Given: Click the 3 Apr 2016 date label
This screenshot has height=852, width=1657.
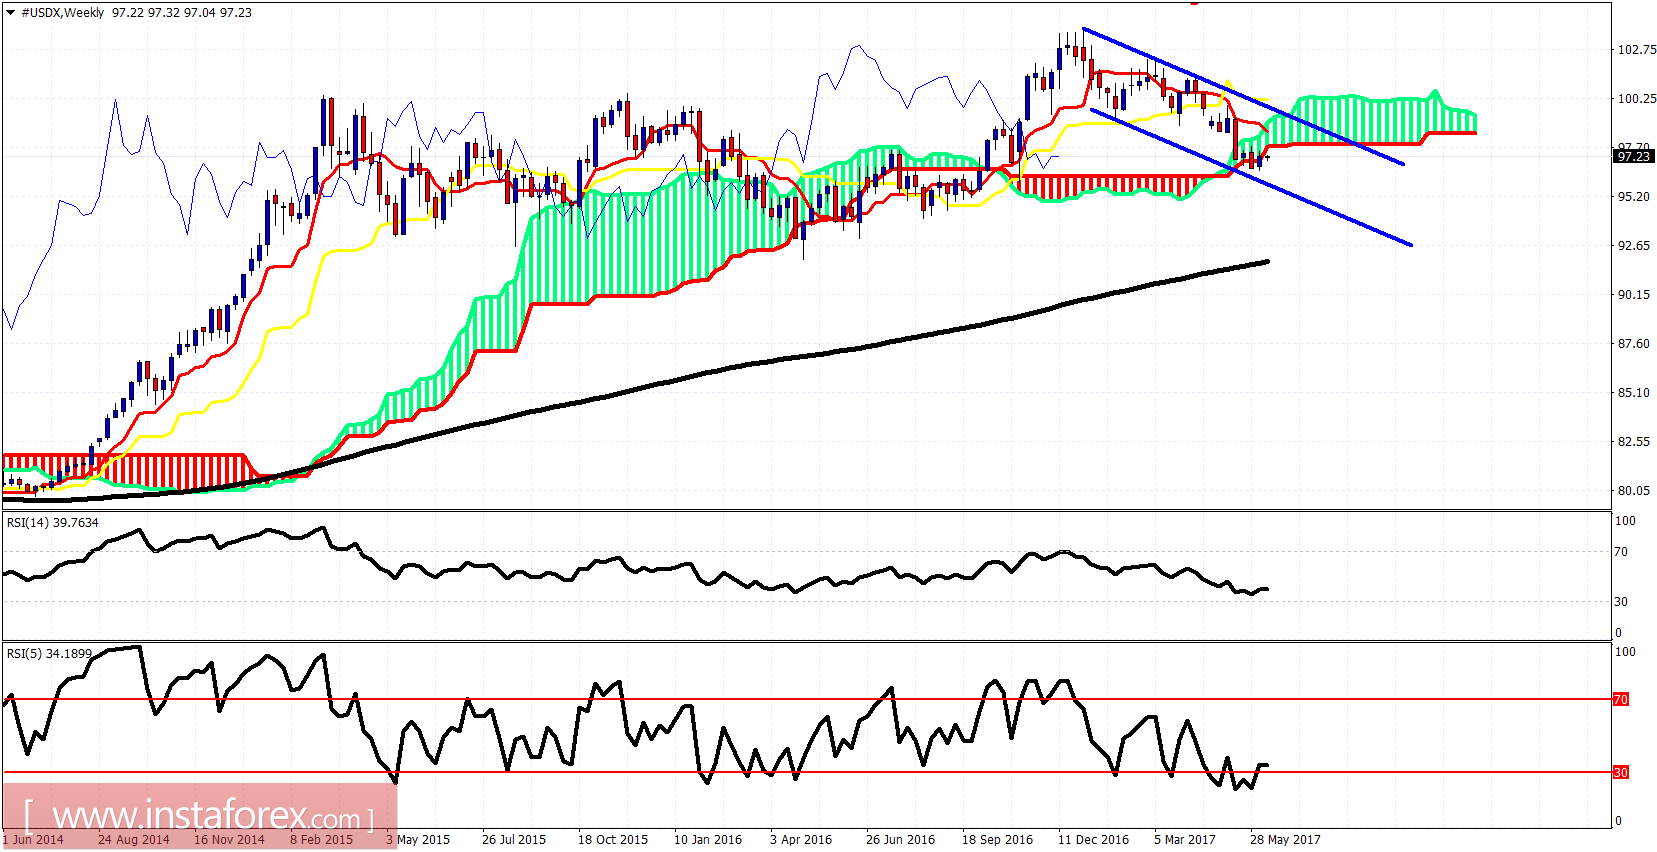Looking at the screenshot, I should coord(801,840).
